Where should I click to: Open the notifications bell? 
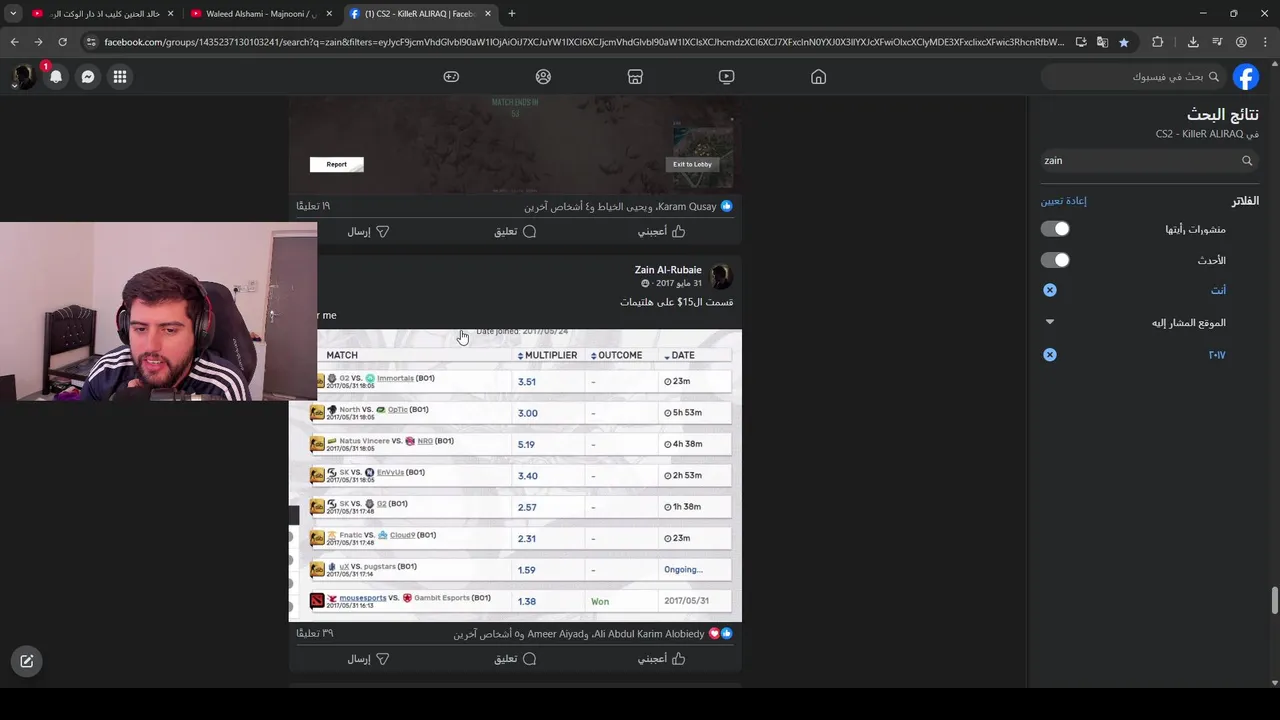(x=56, y=77)
